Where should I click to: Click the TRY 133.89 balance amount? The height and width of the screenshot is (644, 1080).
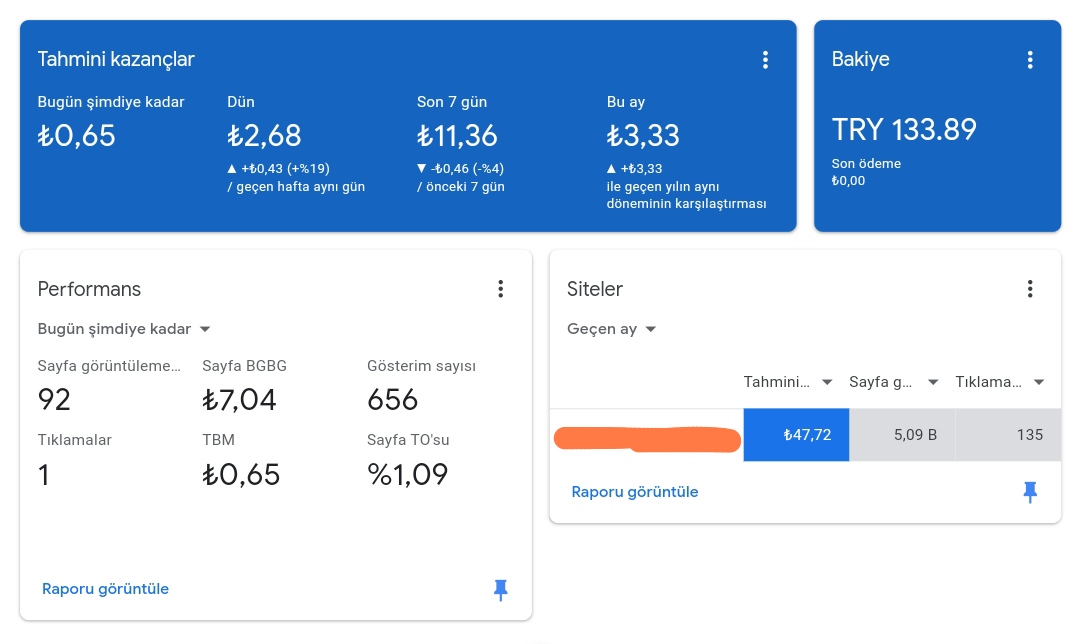[x=904, y=129]
